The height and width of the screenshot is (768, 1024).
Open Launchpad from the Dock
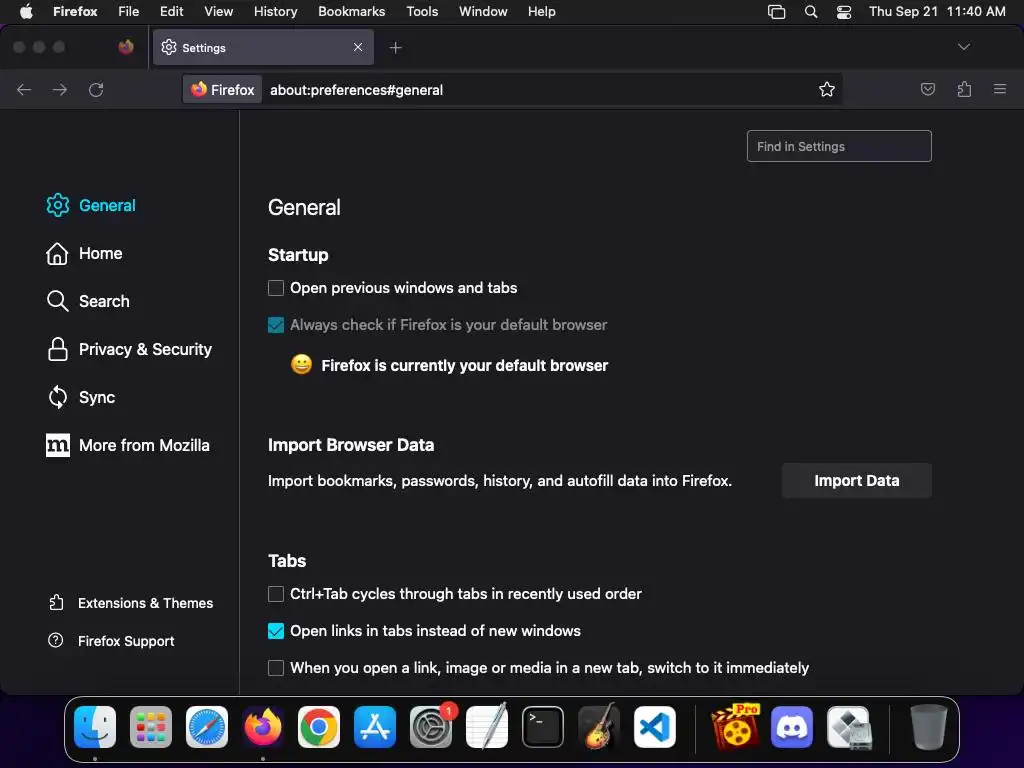pyautogui.click(x=151, y=727)
